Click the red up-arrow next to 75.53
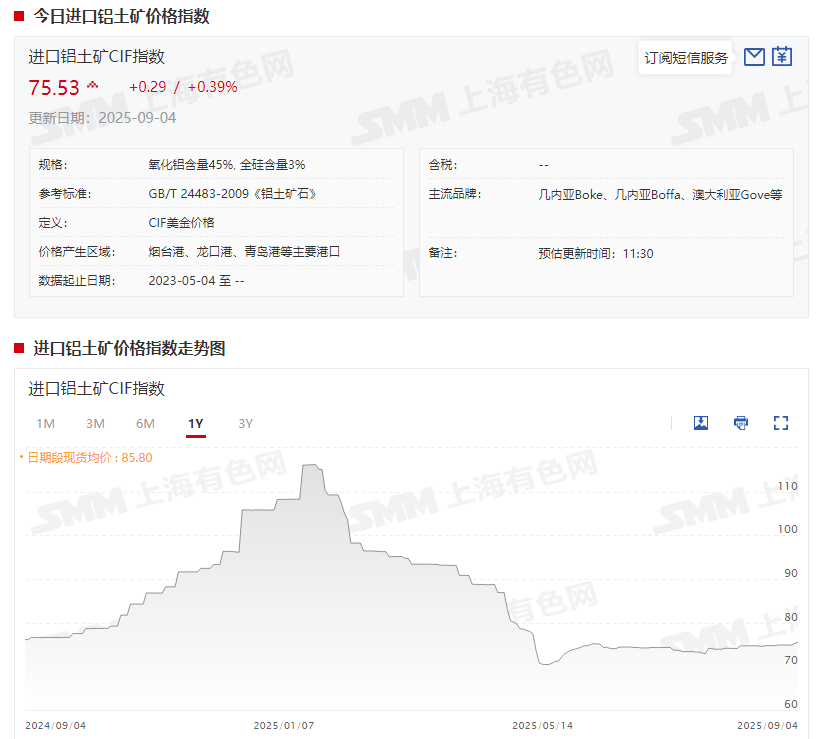 (x=93, y=86)
